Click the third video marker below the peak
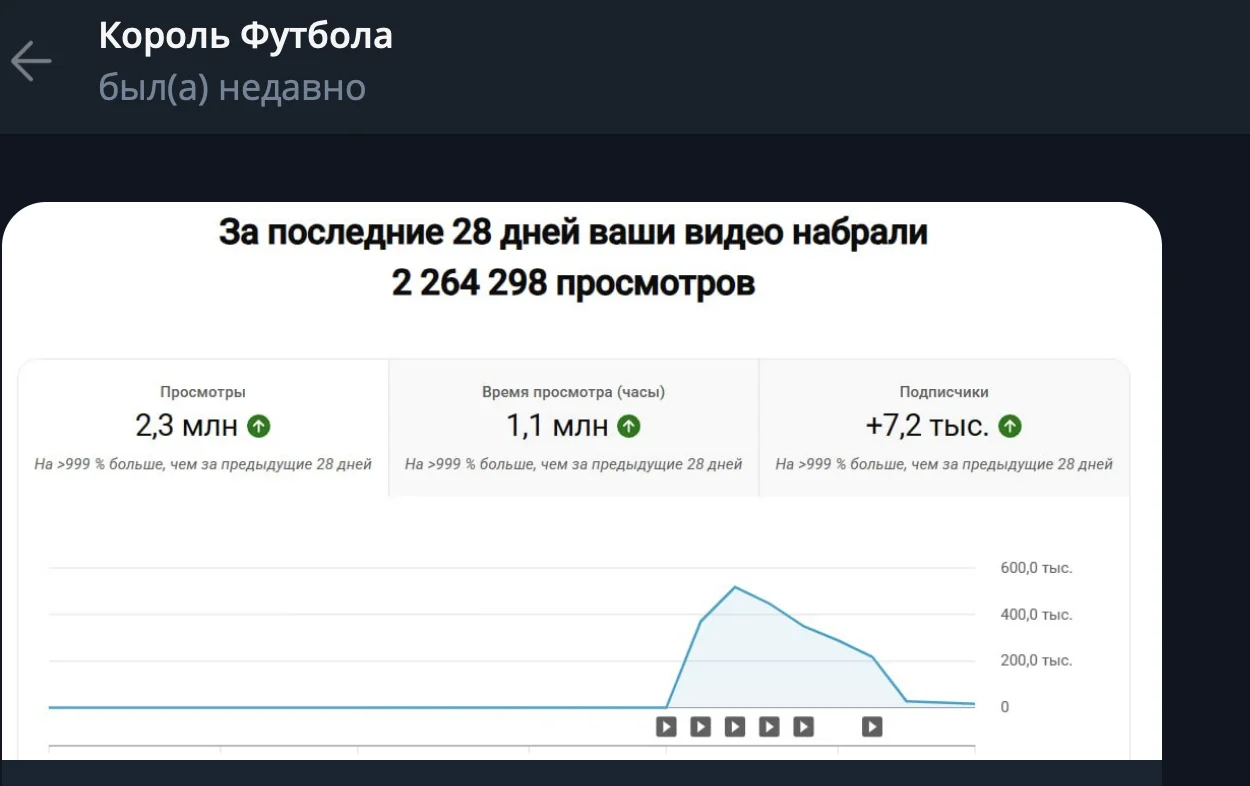 [x=735, y=726]
